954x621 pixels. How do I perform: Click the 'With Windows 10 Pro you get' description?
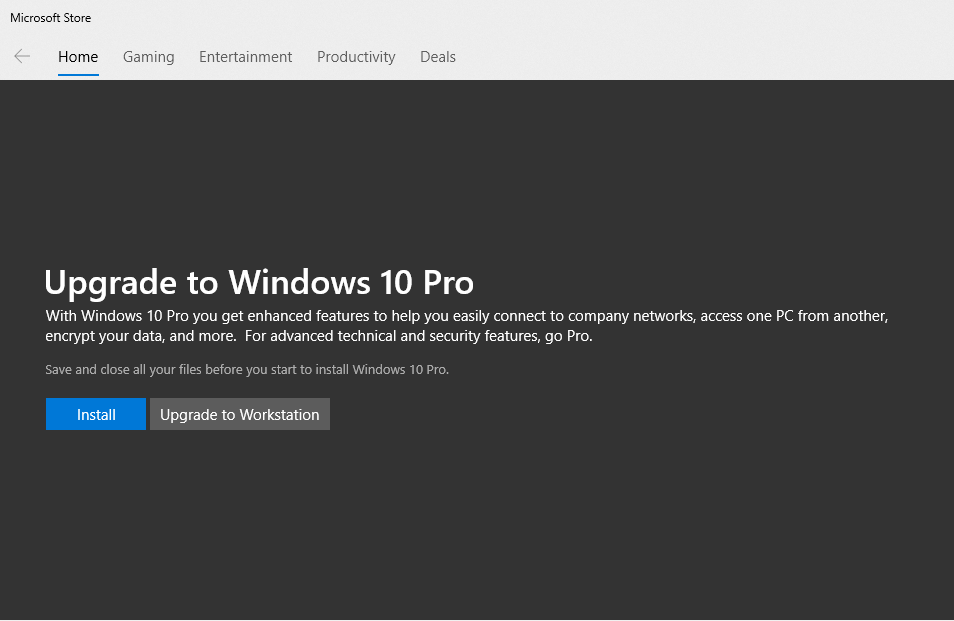[x=467, y=326]
